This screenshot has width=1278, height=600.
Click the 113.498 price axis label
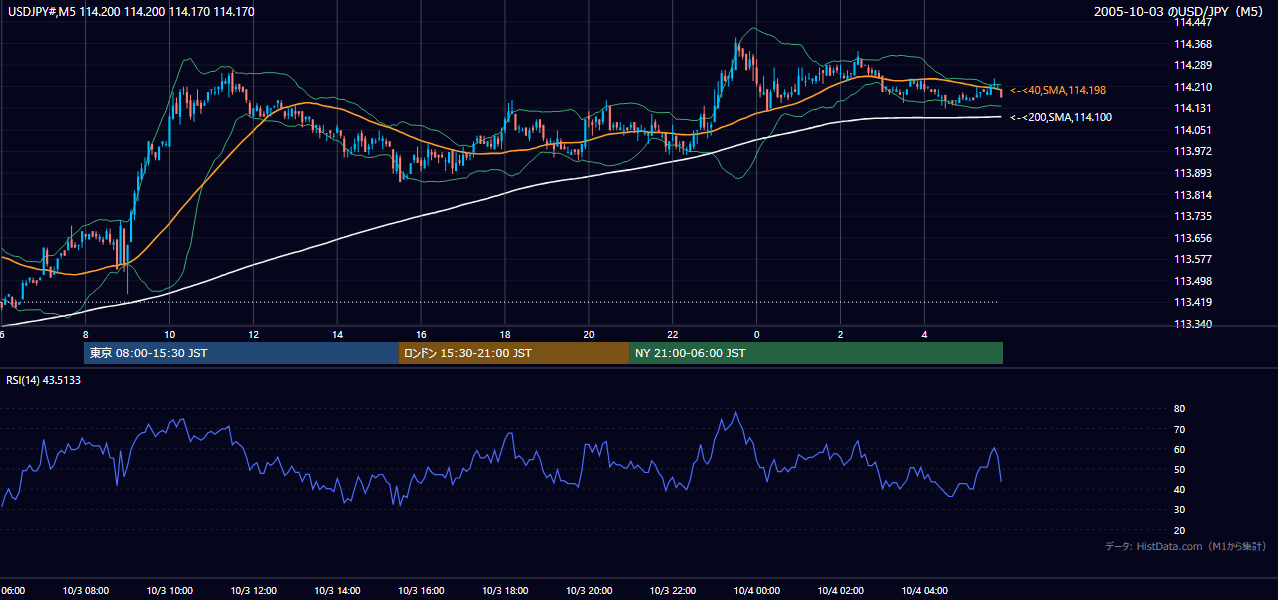coord(1192,281)
